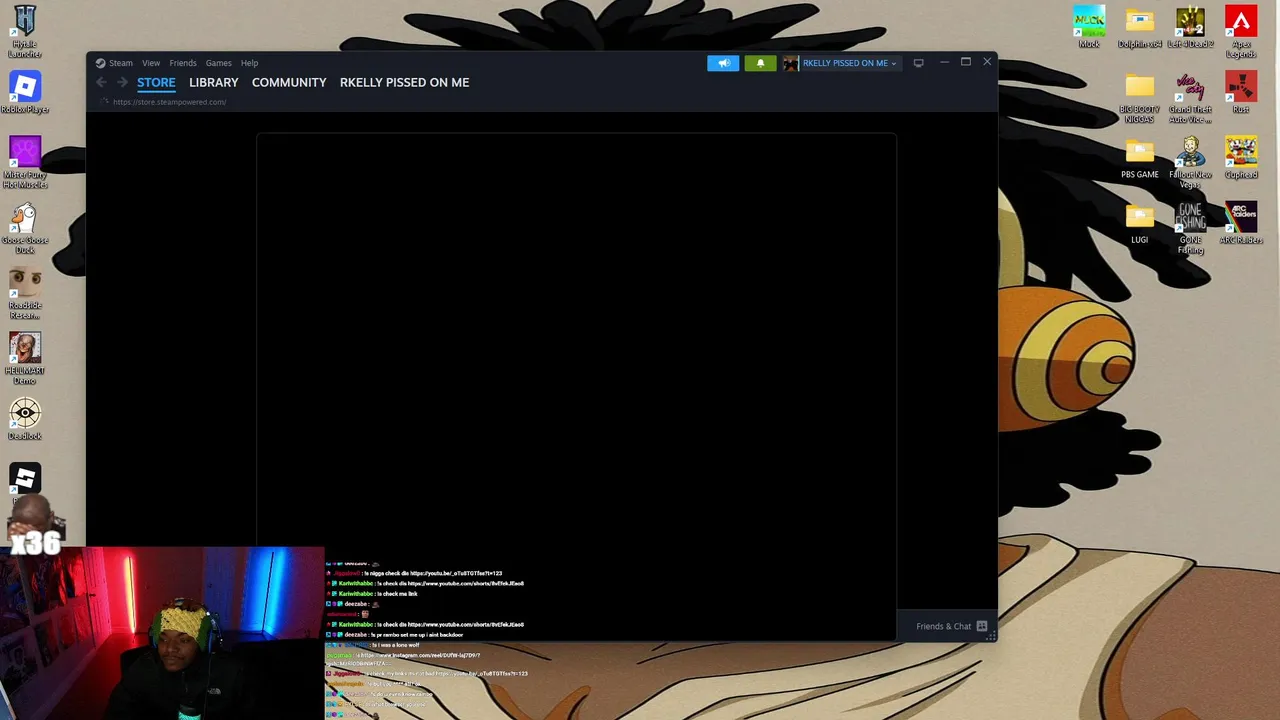The width and height of the screenshot is (1280, 720).
Task: Go back using Steam's back arrow
Action: [x=101, y=82]
